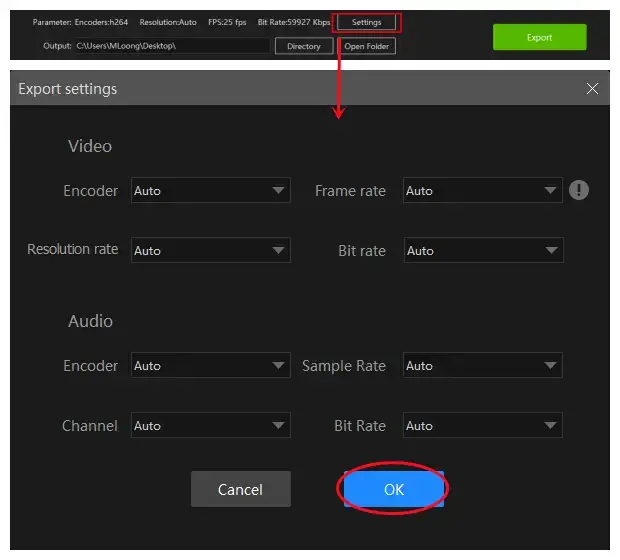This screenshot has height=560, width=620.
Task: Expand the Video Bit rate dropdown
Action: pos(484,250)
